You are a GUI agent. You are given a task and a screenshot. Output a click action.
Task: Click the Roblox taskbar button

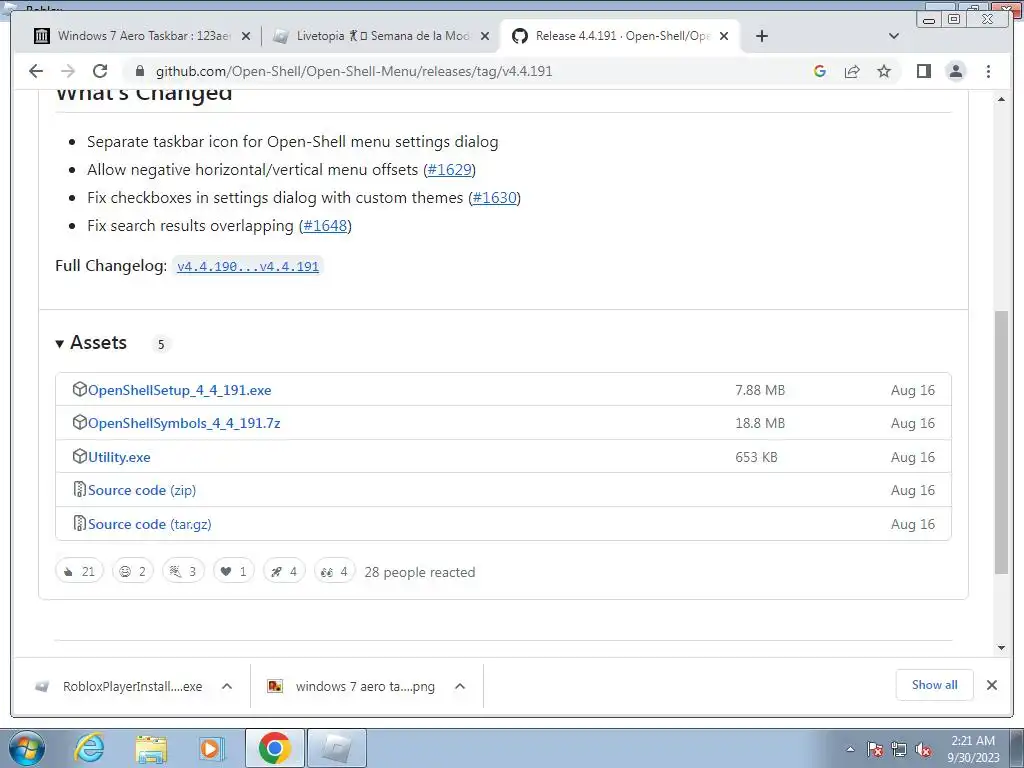(x=337, y=748)
